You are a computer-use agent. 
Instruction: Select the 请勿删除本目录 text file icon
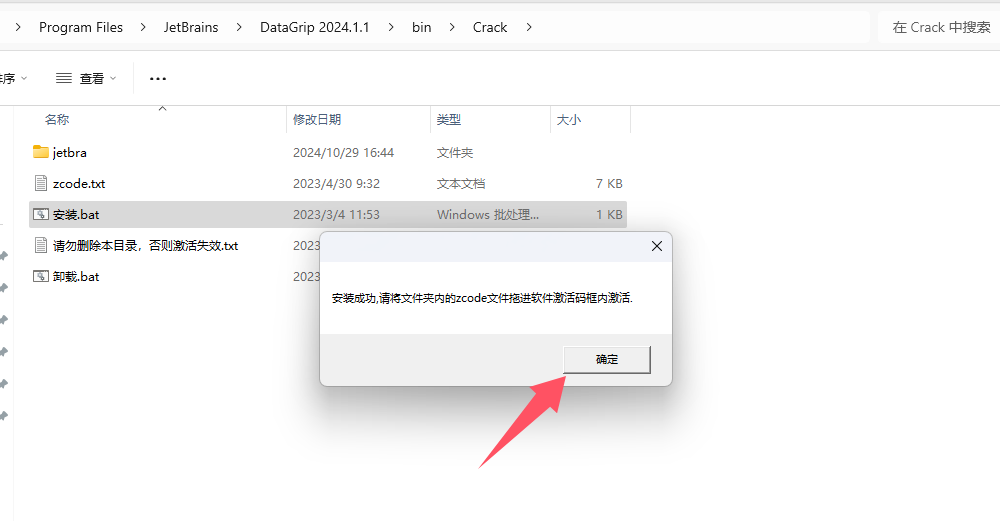[x=41, y=246]
